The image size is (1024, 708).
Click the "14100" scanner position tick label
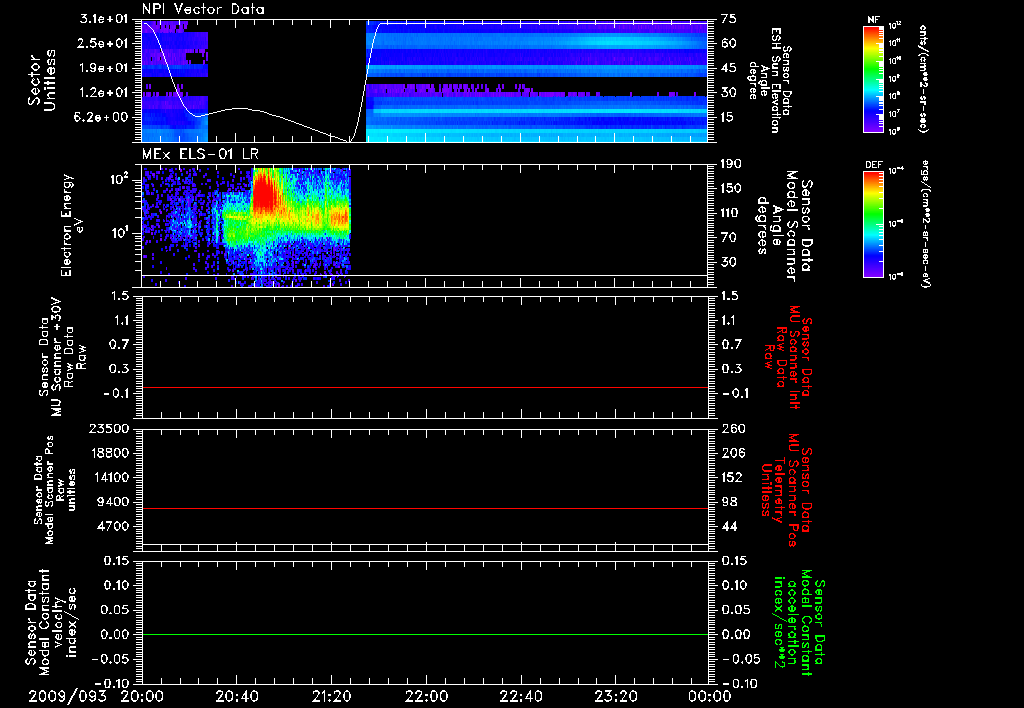pos(109,477)
